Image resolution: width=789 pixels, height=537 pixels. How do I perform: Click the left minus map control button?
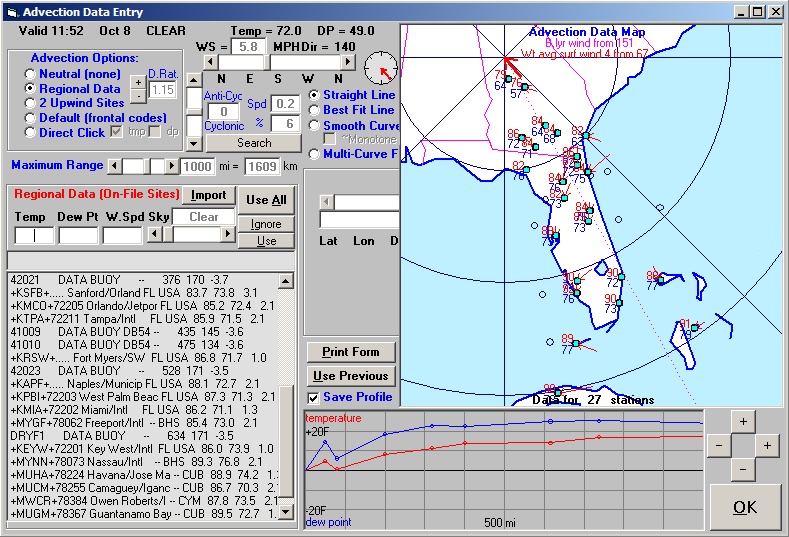click(x=717, y=446)
